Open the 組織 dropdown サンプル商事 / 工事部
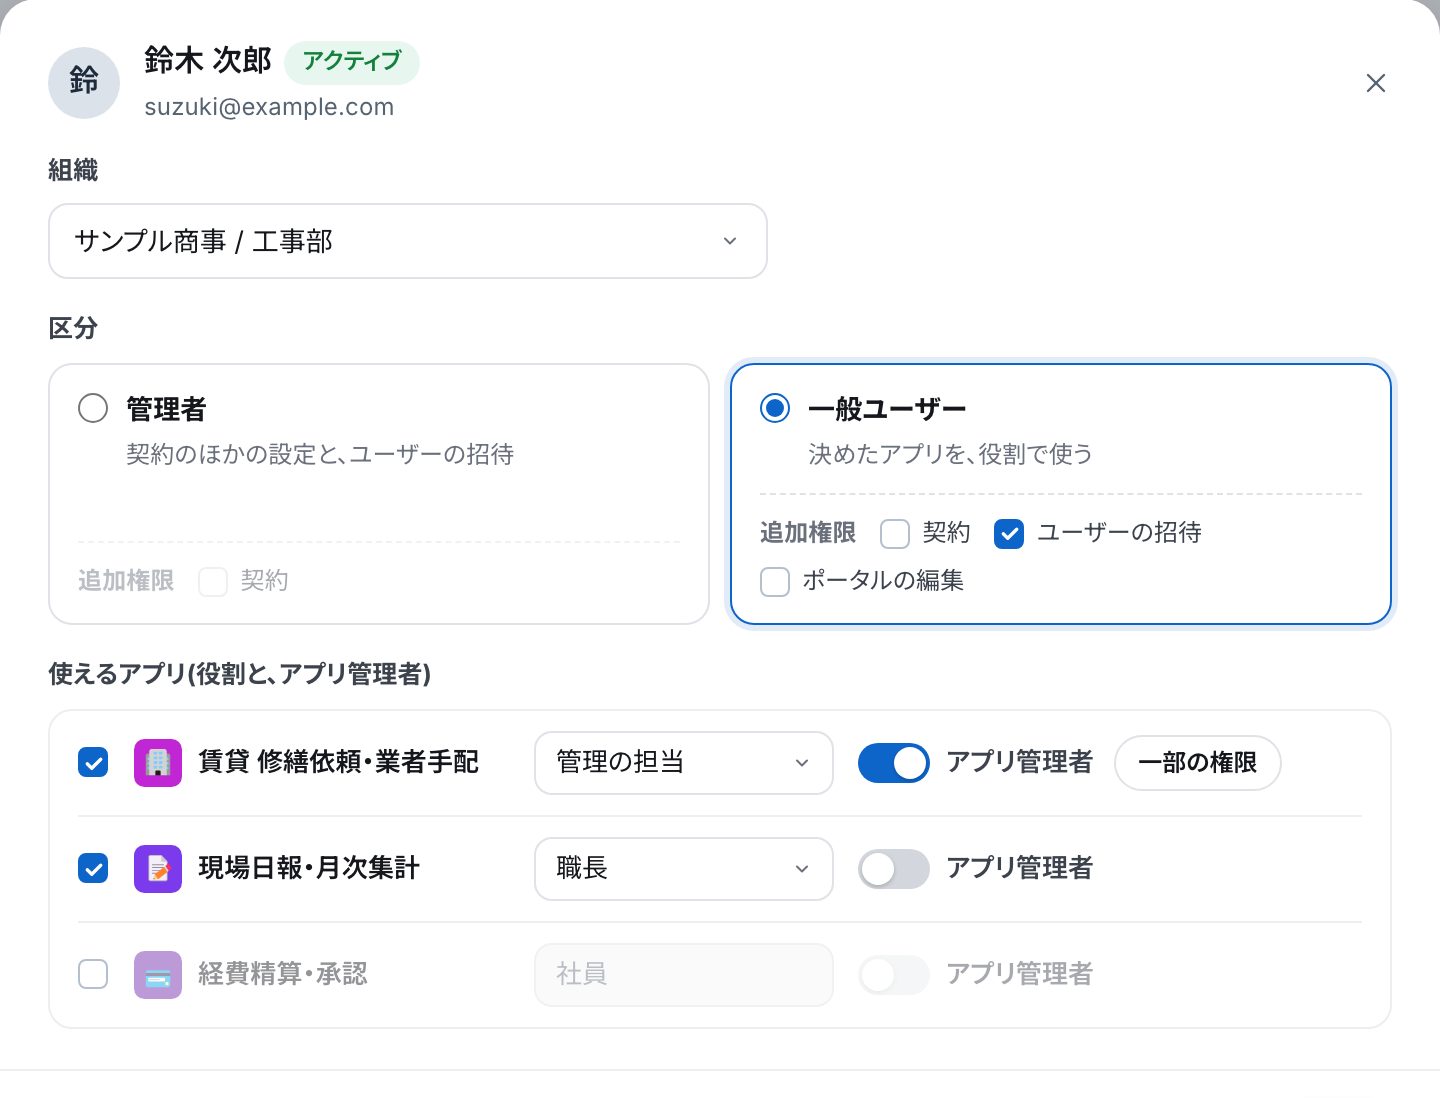 click(x=408, y=241)
